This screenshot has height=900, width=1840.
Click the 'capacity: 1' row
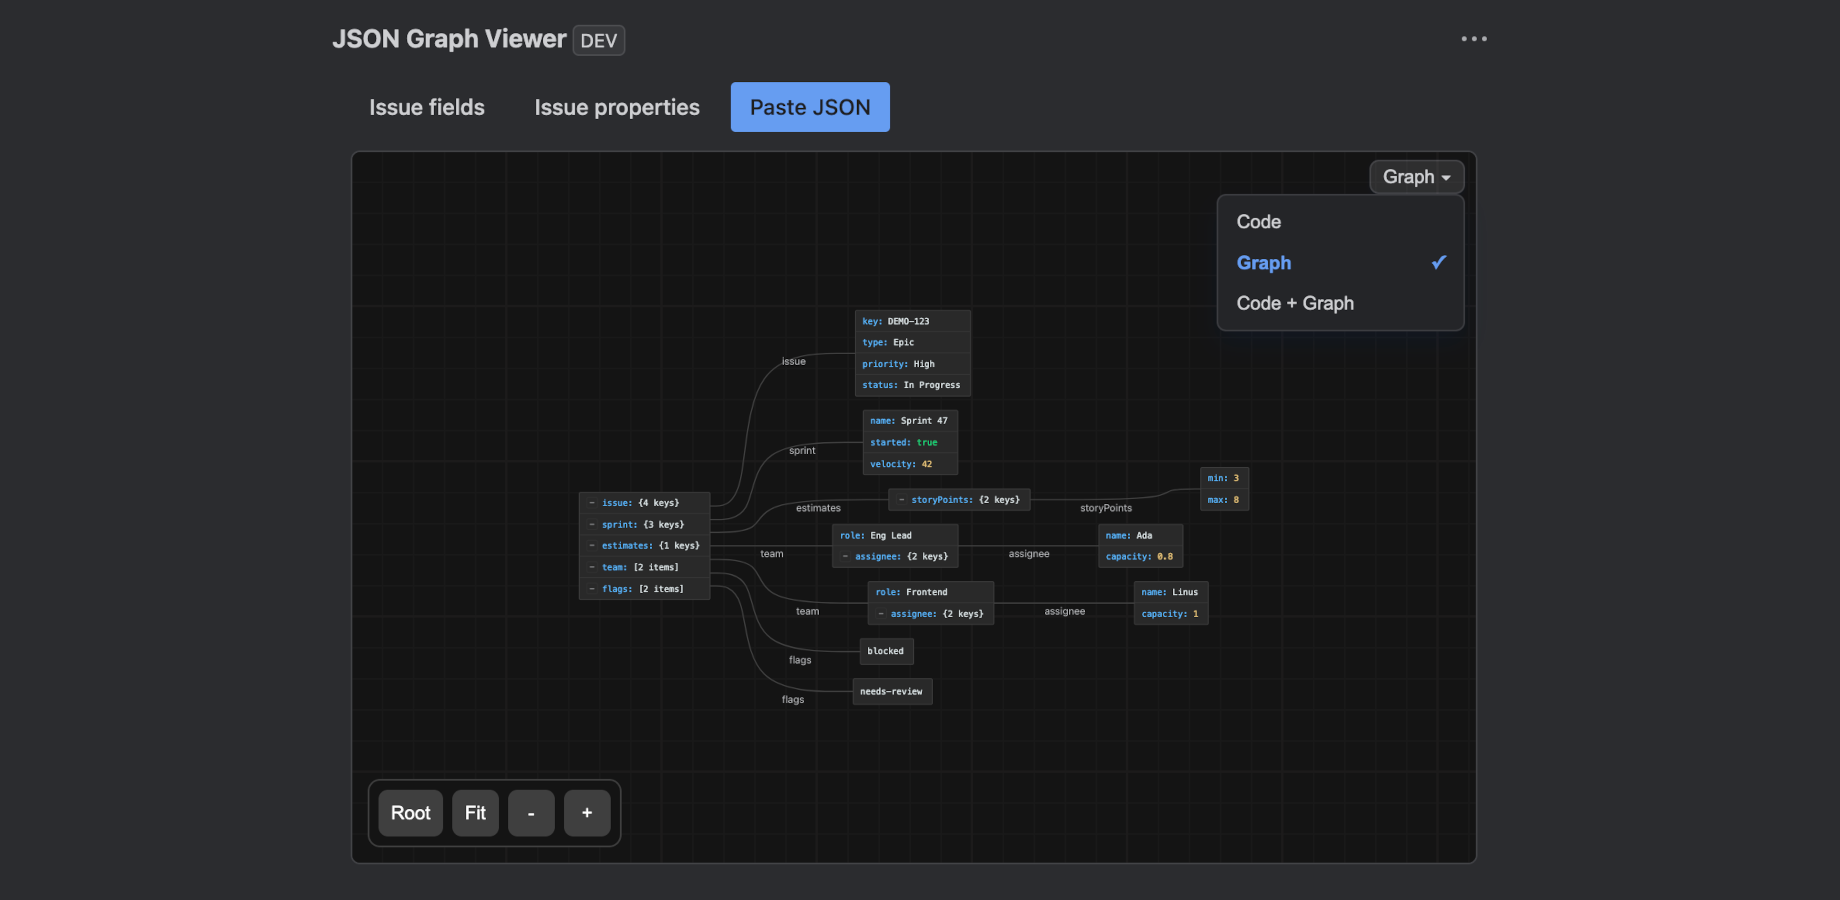tap(1171, 614)
